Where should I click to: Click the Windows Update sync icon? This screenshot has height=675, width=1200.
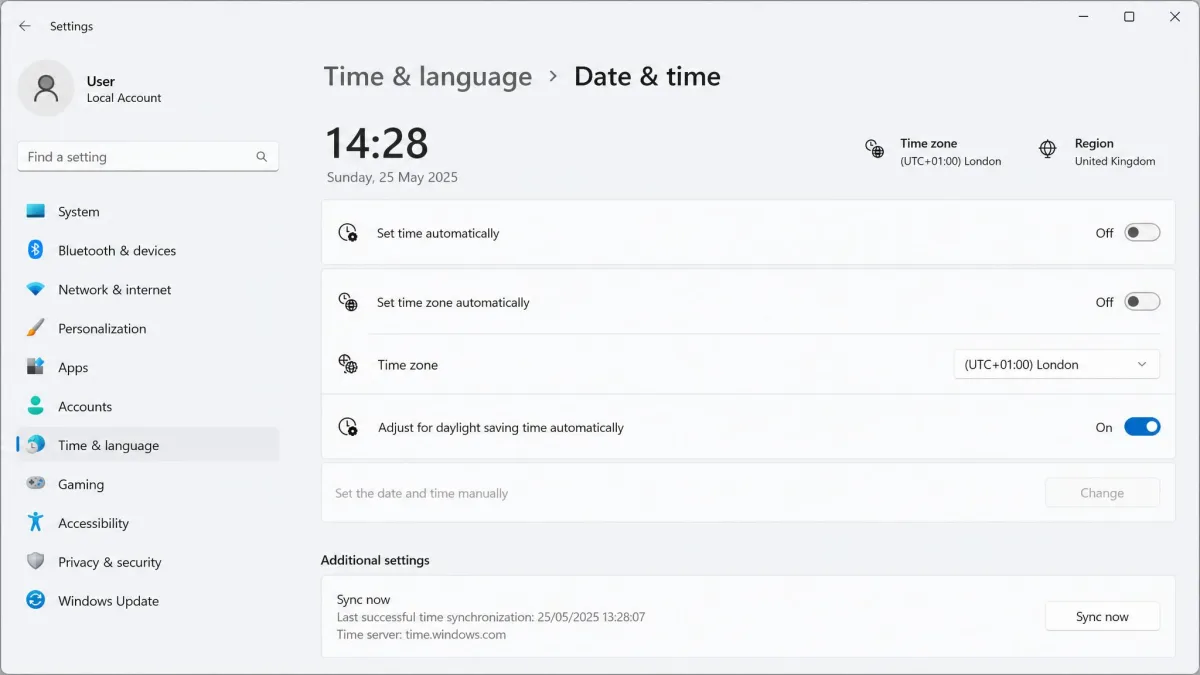point(36,600)
